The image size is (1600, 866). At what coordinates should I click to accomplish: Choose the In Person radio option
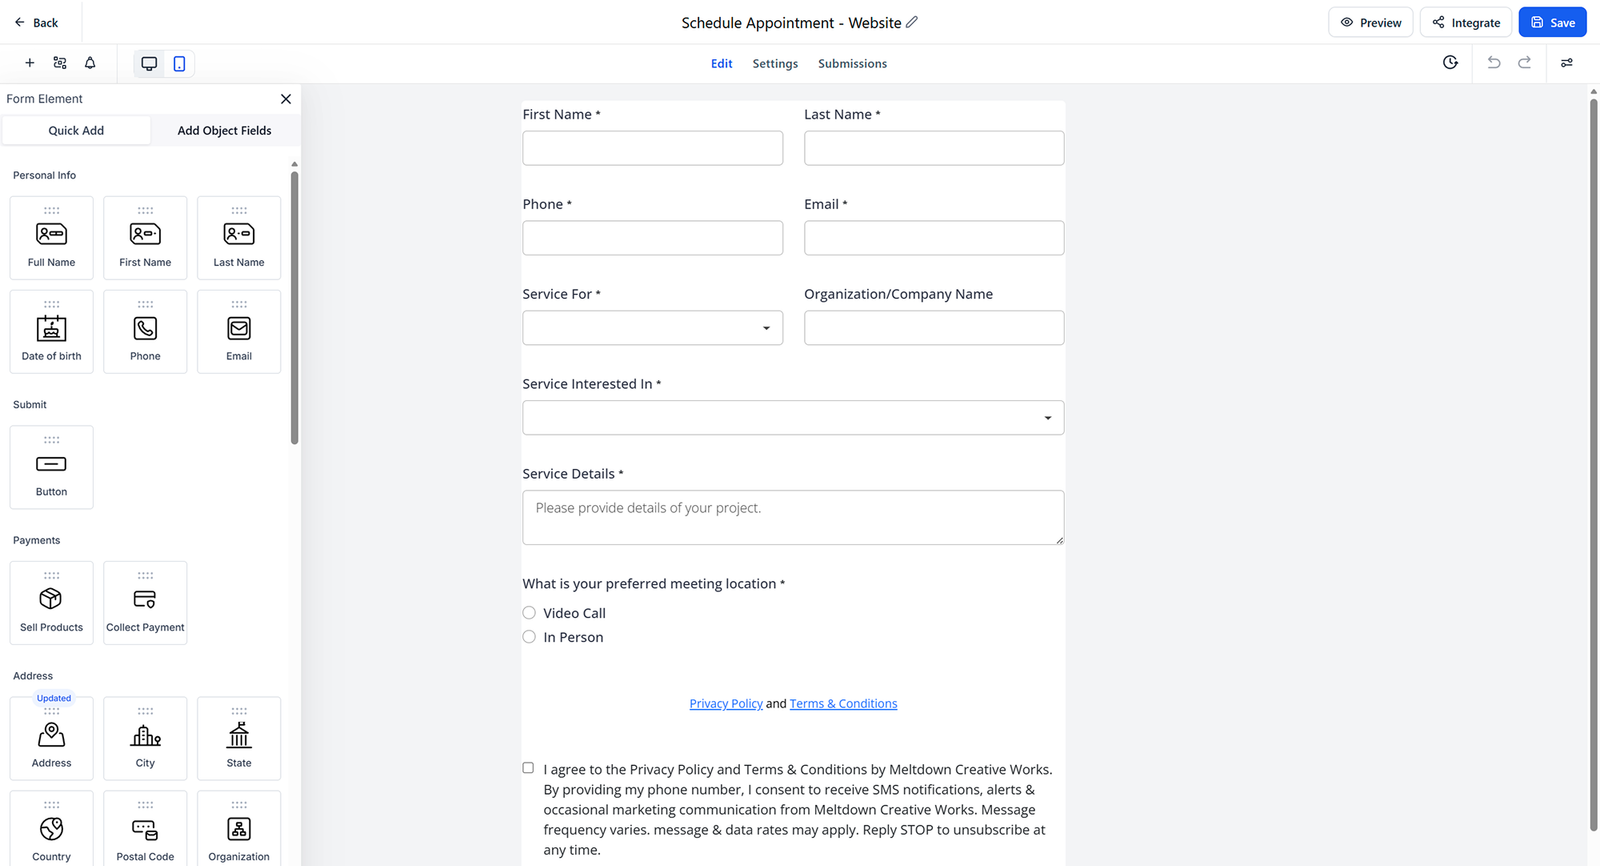(x=529, y=637)
